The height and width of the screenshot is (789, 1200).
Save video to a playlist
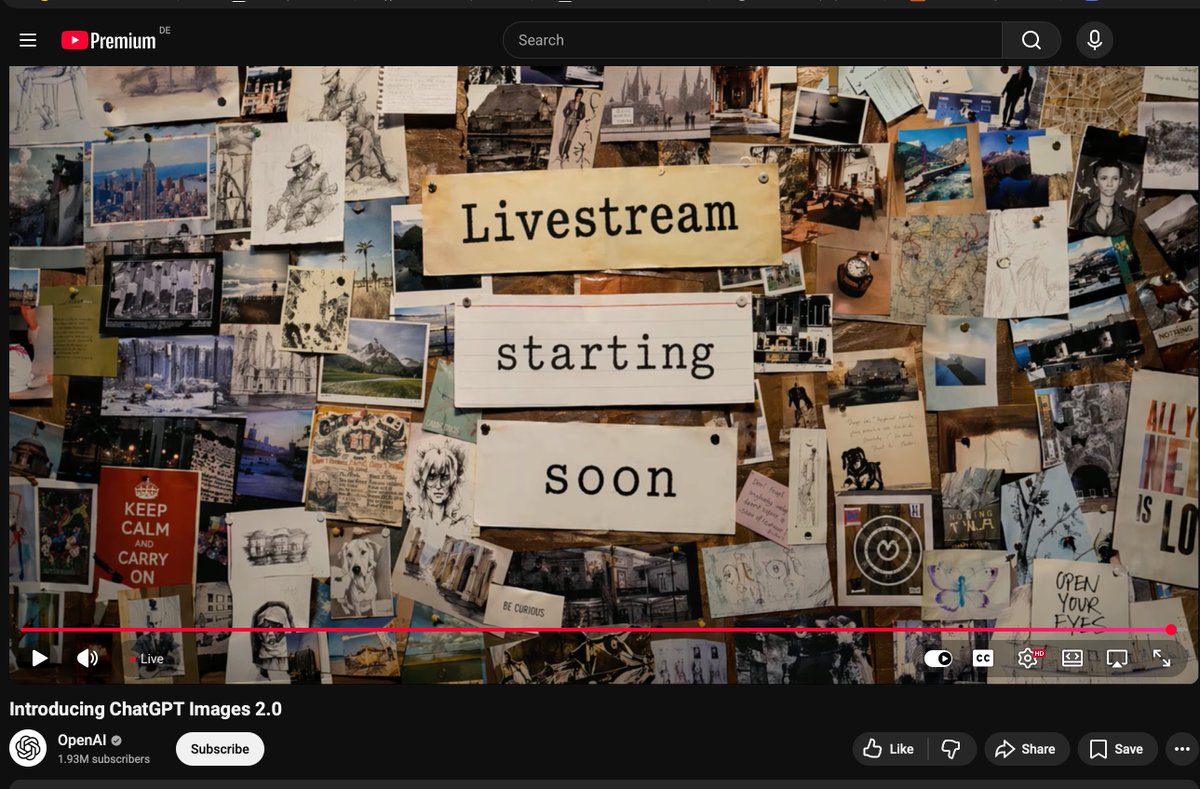click(x=1117, y=749)
